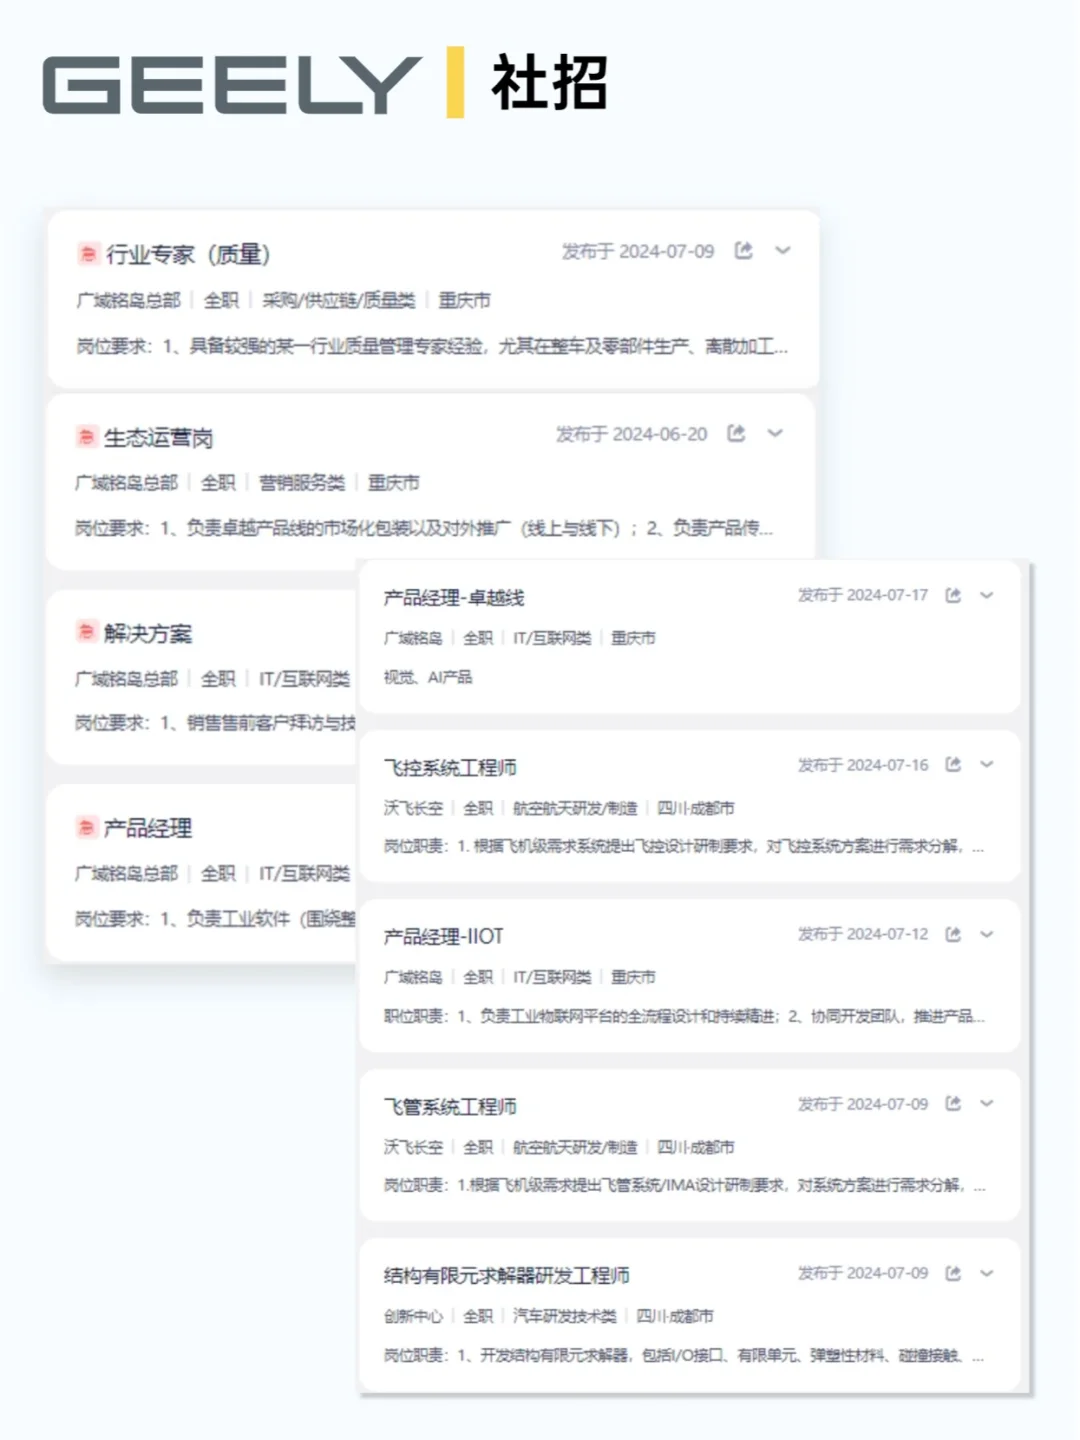
Task: Click 营销服务类 category tag
Action: pyautogui.click(x=302, y=483)
